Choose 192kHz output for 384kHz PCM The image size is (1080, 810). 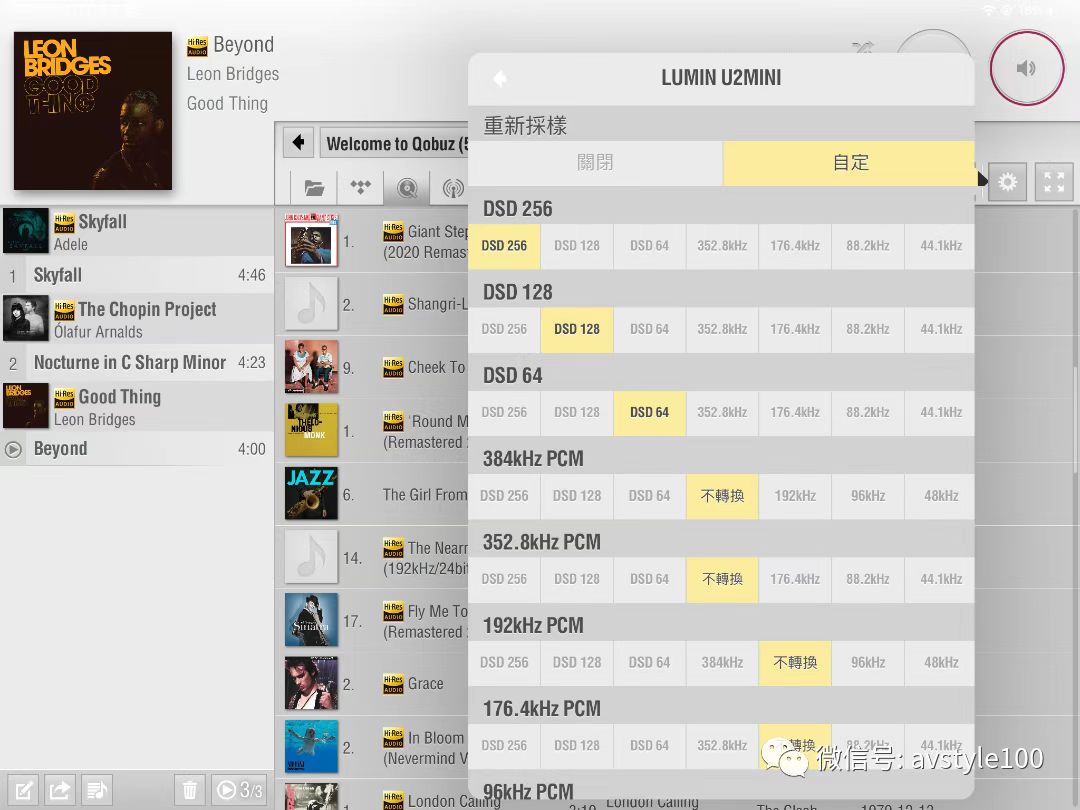(795, 496)
